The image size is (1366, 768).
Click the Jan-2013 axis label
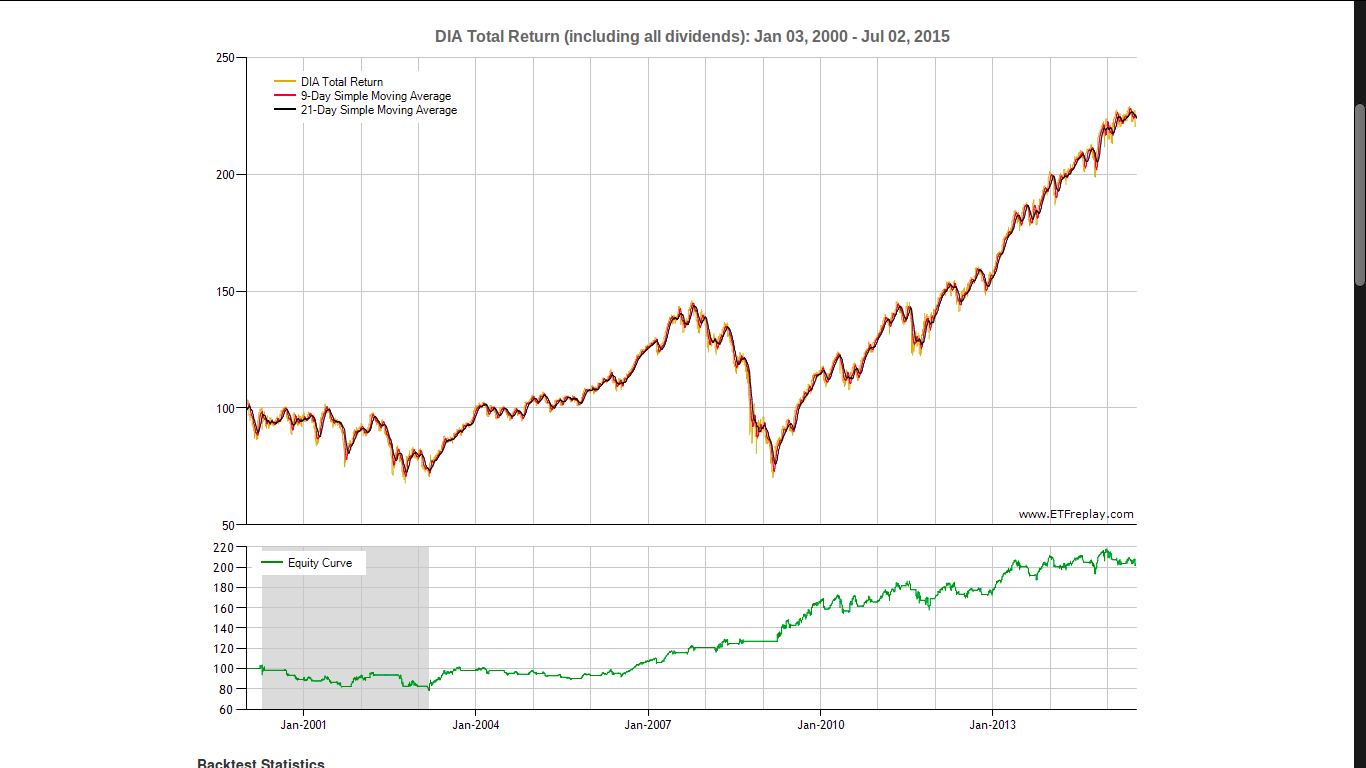click(992, 725)
